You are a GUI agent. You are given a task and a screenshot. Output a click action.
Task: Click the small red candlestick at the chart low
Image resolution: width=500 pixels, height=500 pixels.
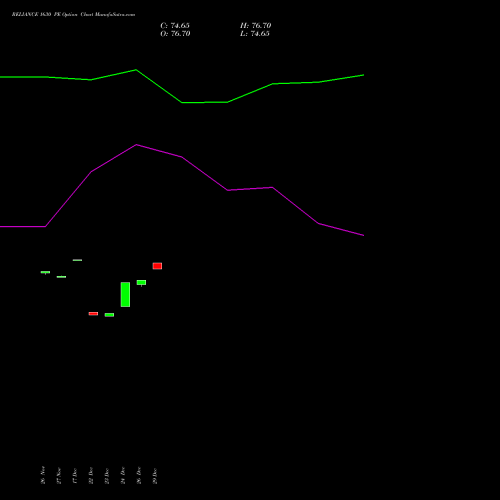point(93,314)
